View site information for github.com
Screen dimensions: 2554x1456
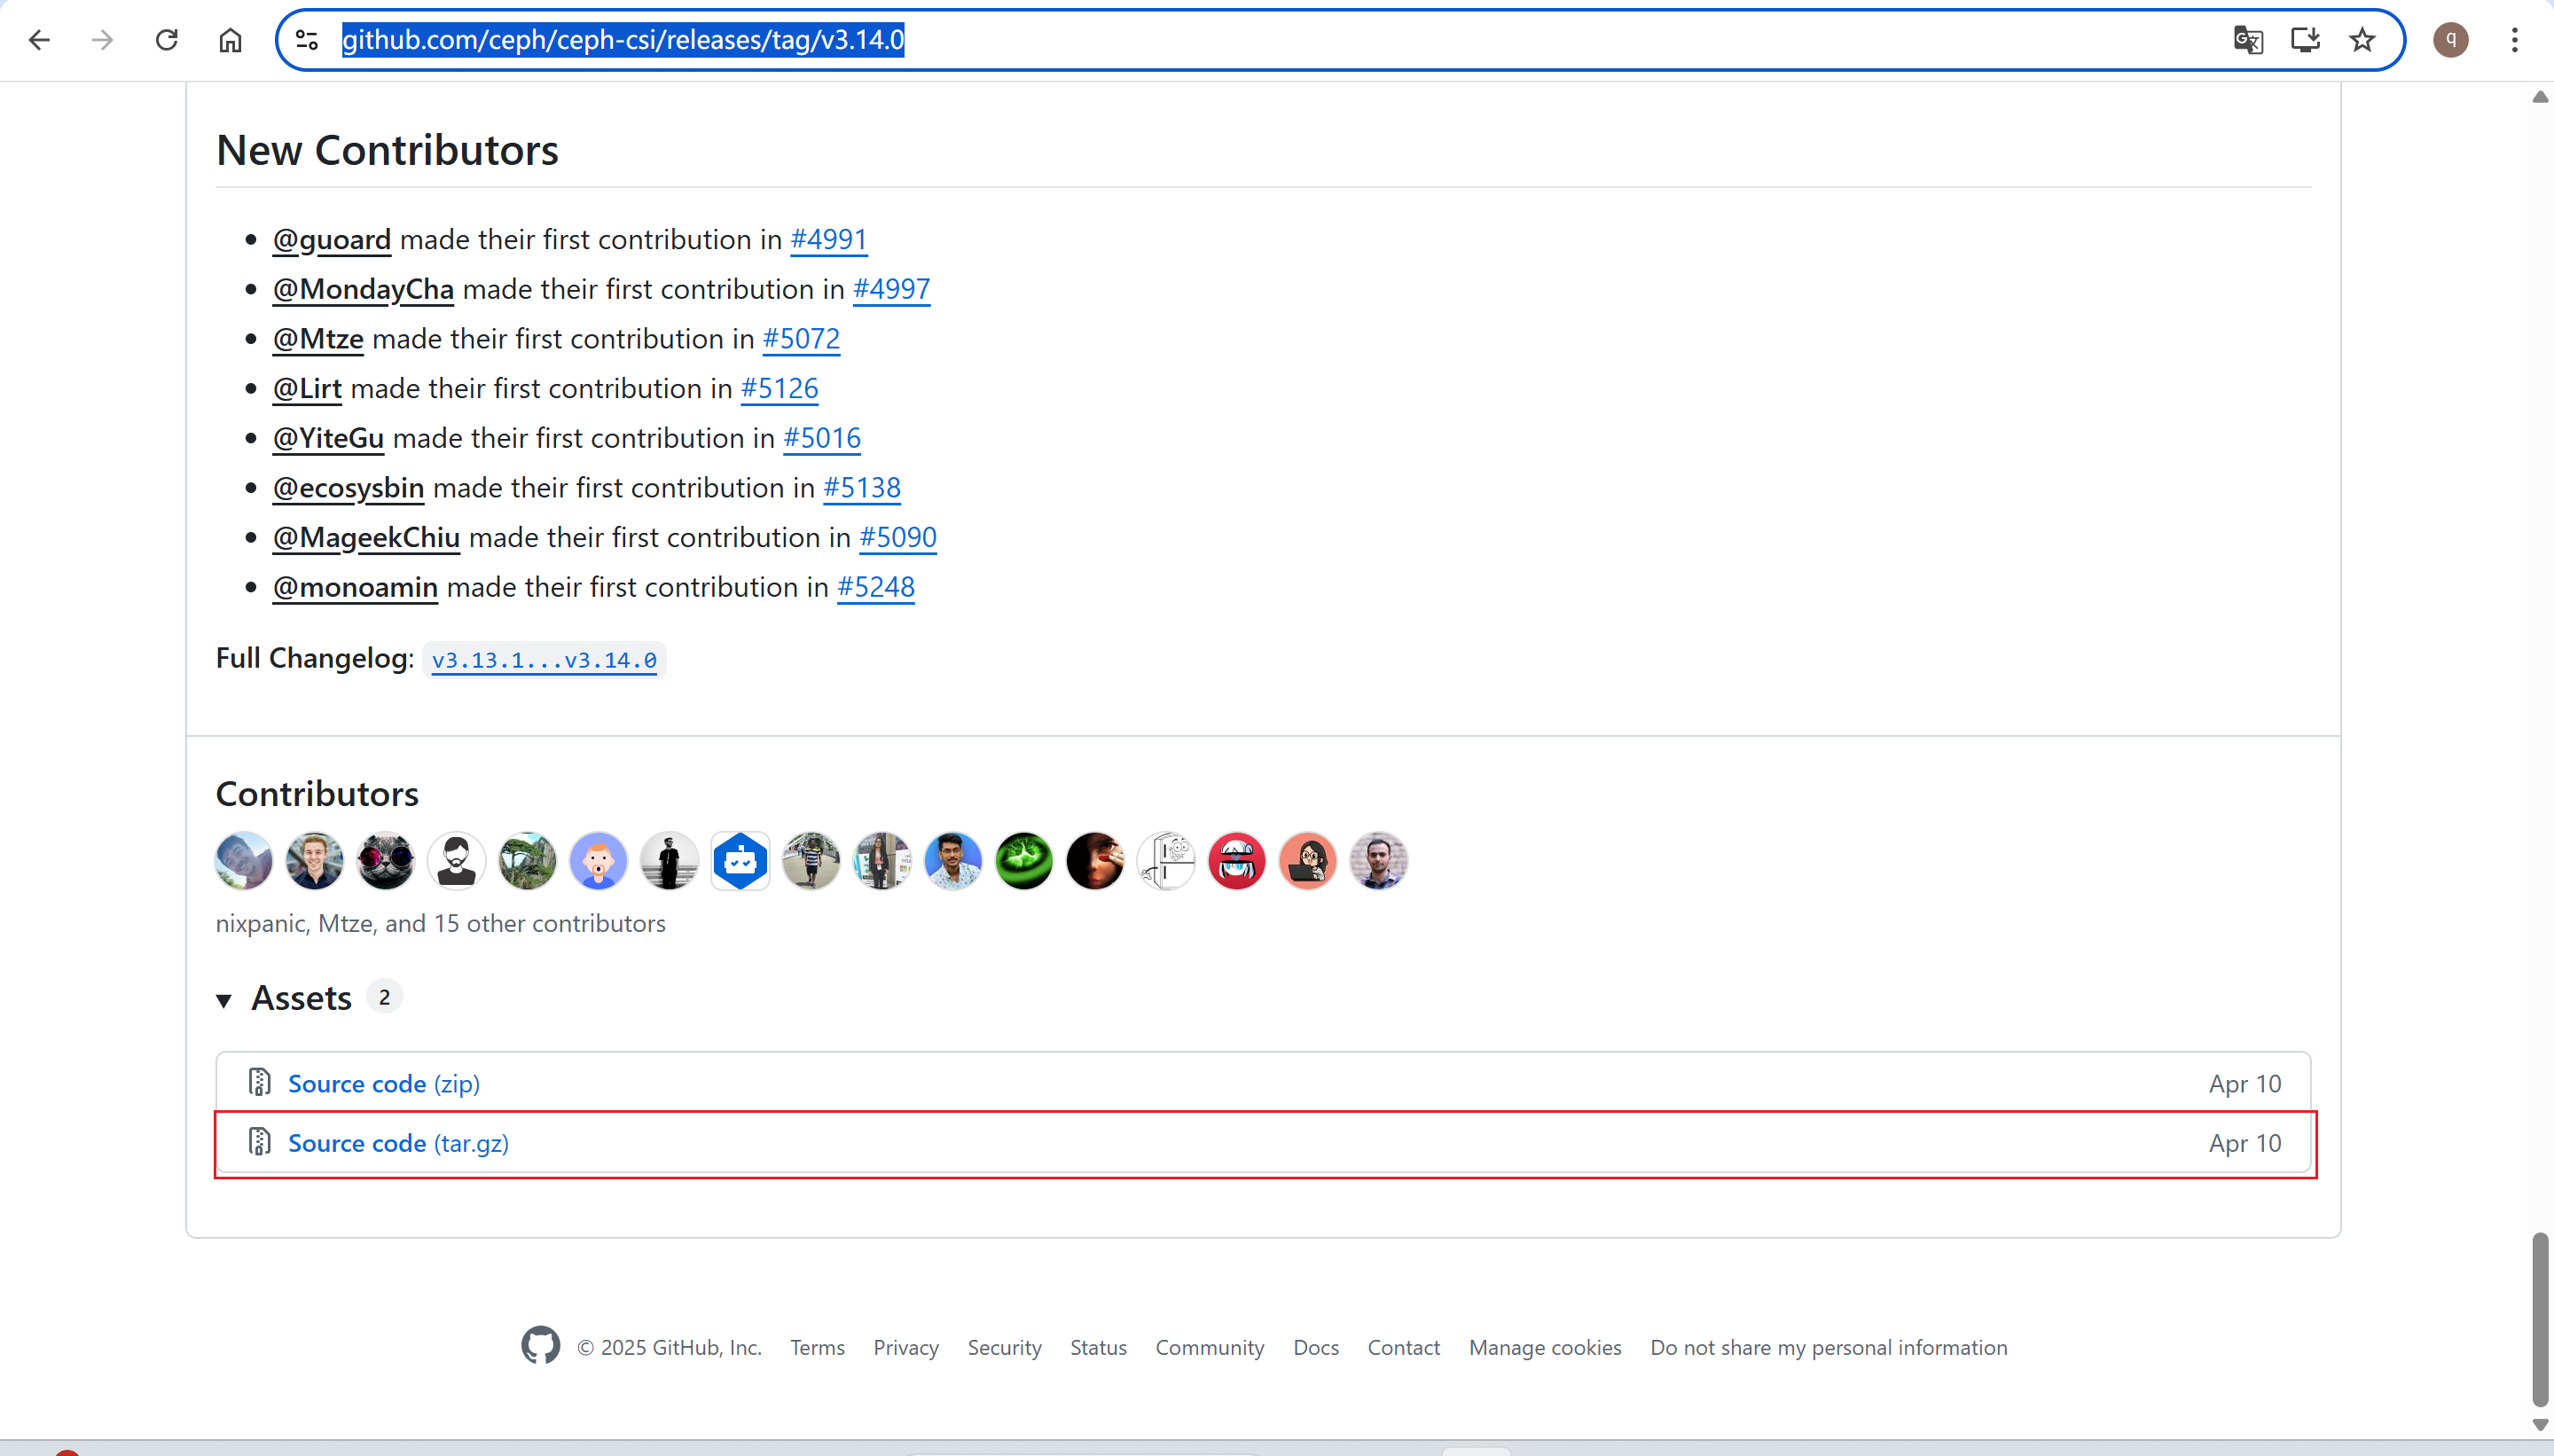pos(307,40)
